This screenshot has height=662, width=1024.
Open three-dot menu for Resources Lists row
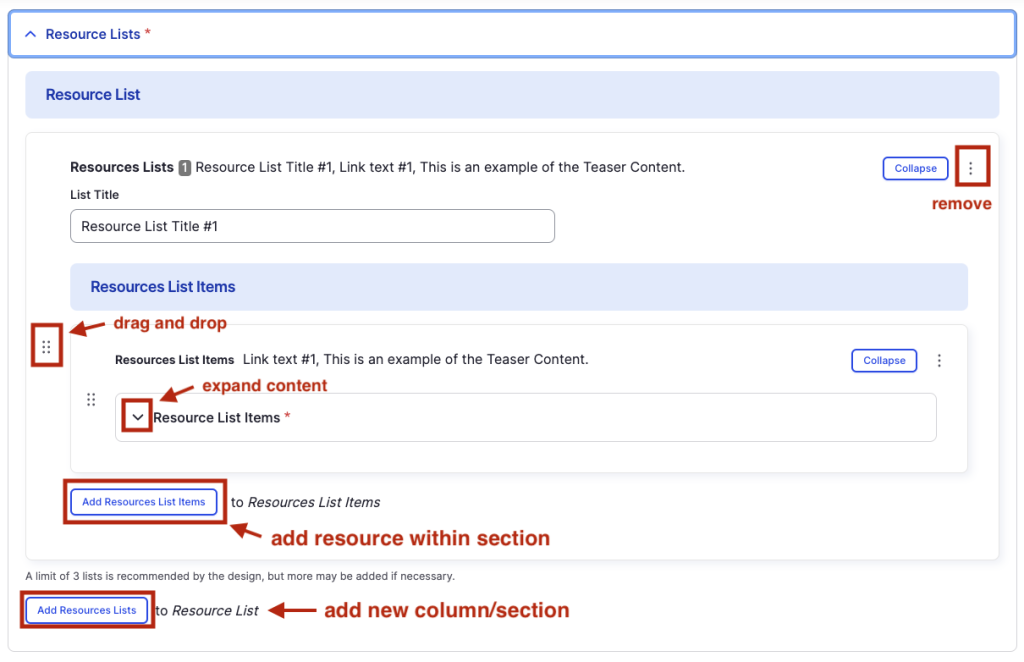(x=970, y=168)
